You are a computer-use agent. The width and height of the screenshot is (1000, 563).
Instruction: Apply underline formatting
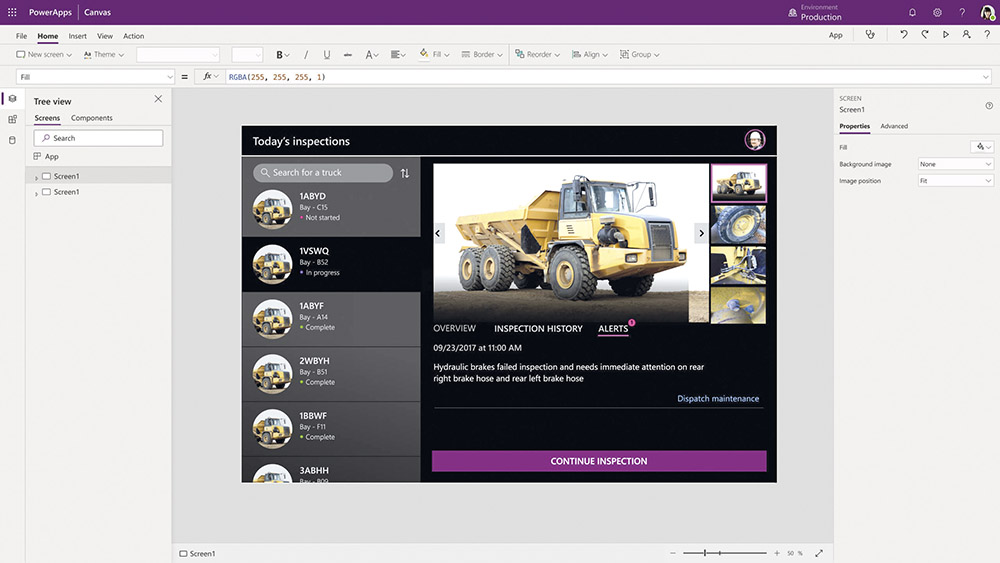coord(327,55)
